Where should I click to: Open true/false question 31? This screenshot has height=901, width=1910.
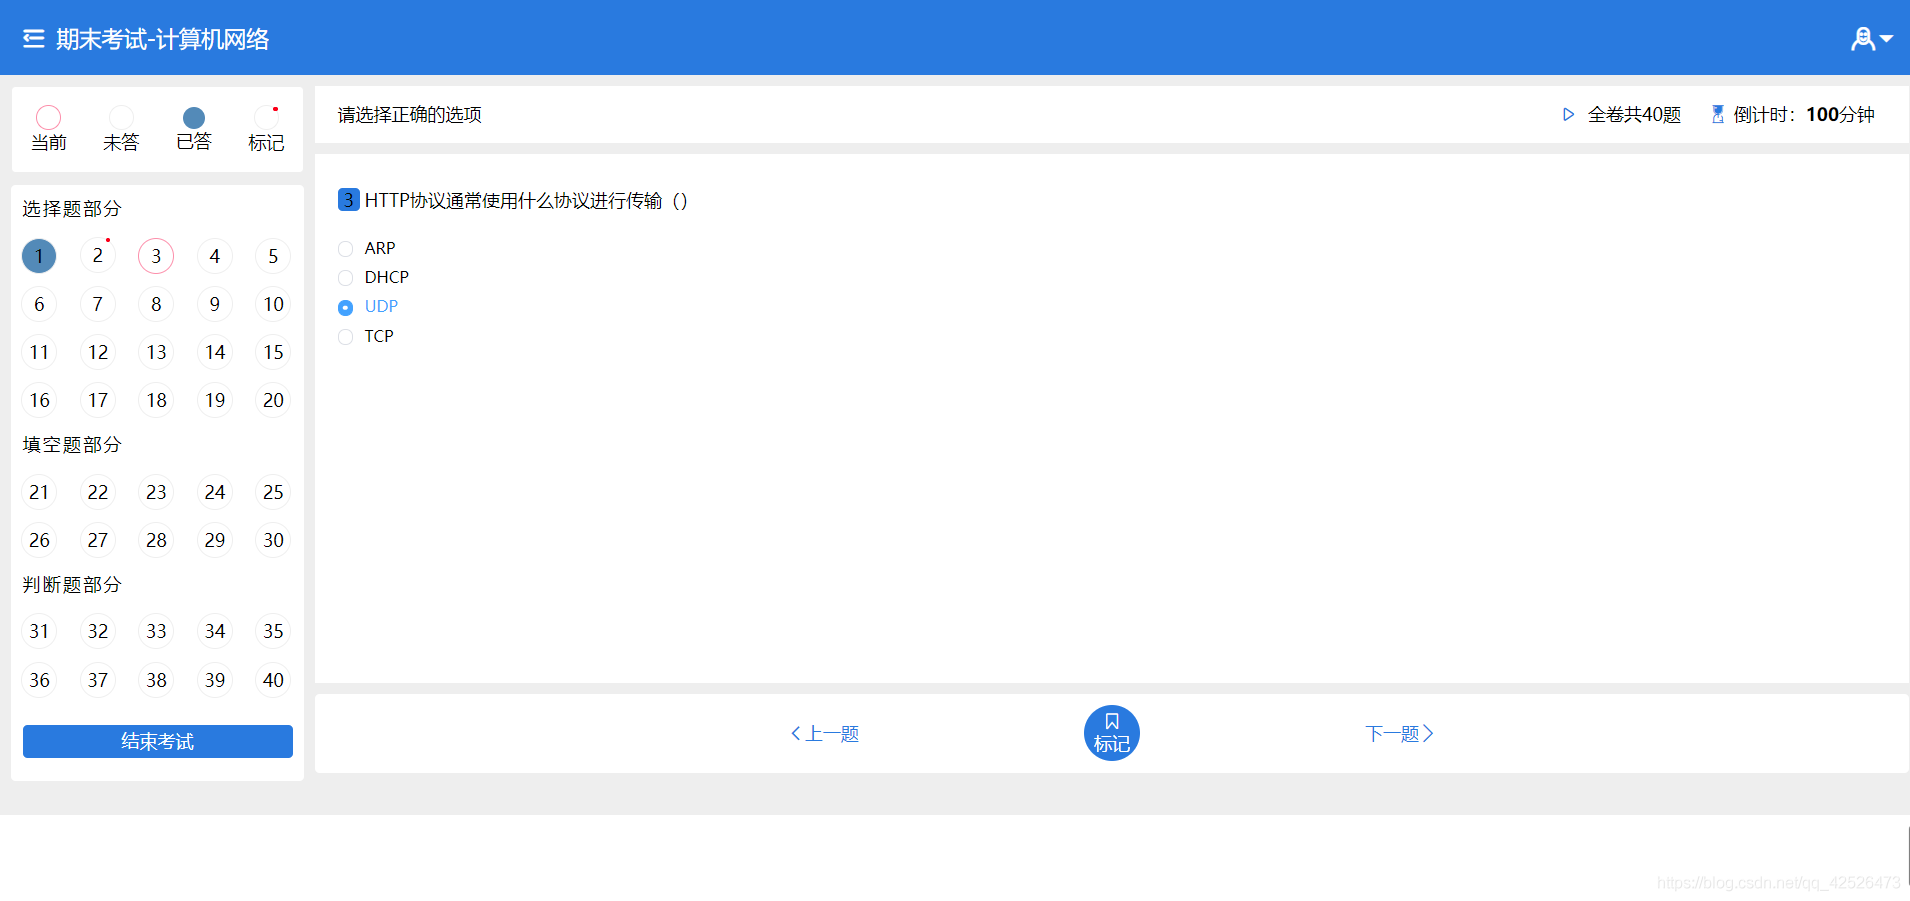tap(39, 631)
